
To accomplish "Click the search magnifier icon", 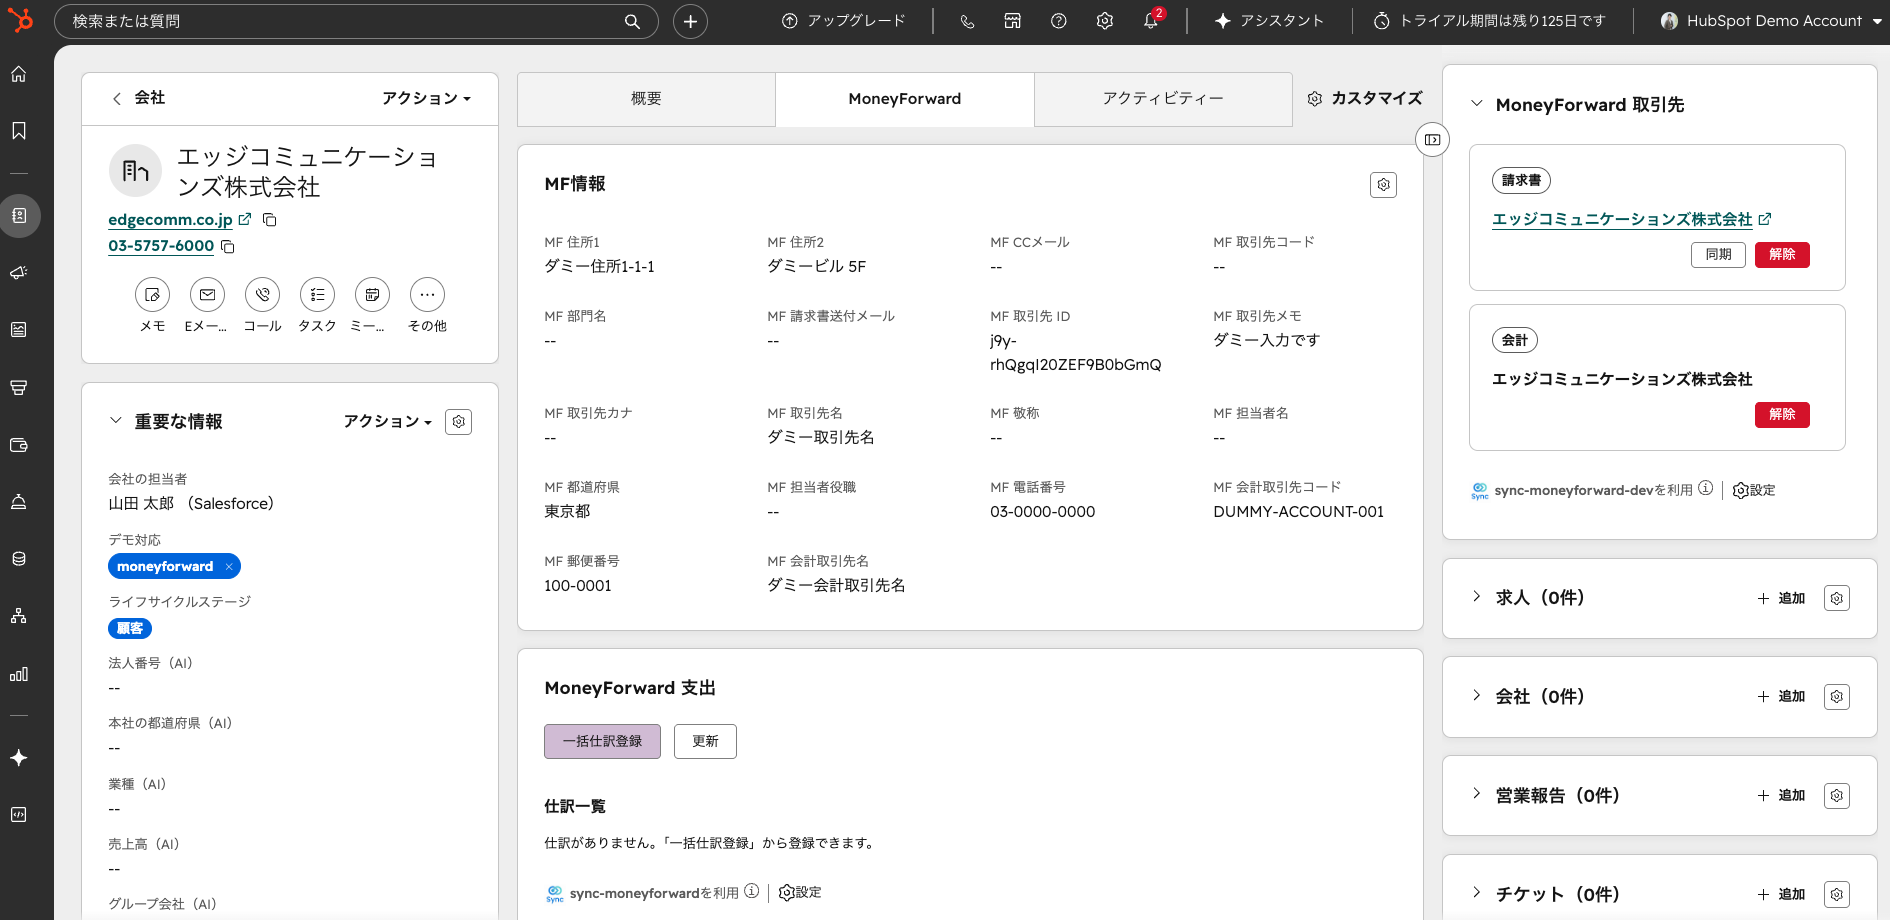I will click(x=632, y=21).
